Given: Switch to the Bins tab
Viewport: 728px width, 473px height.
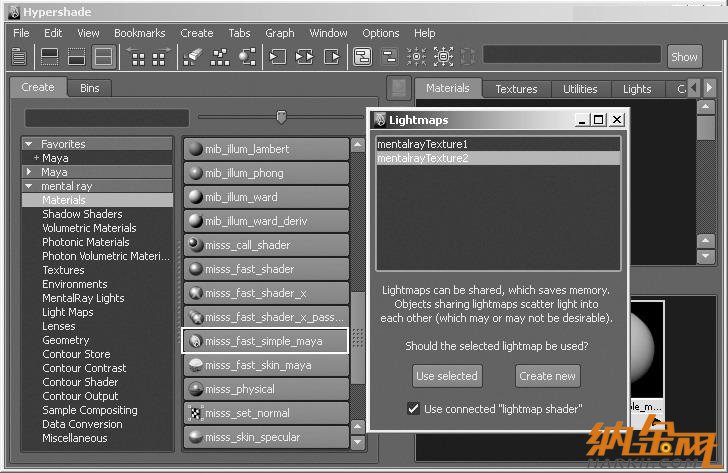Looking at the screenshot, I should point(90,88).
